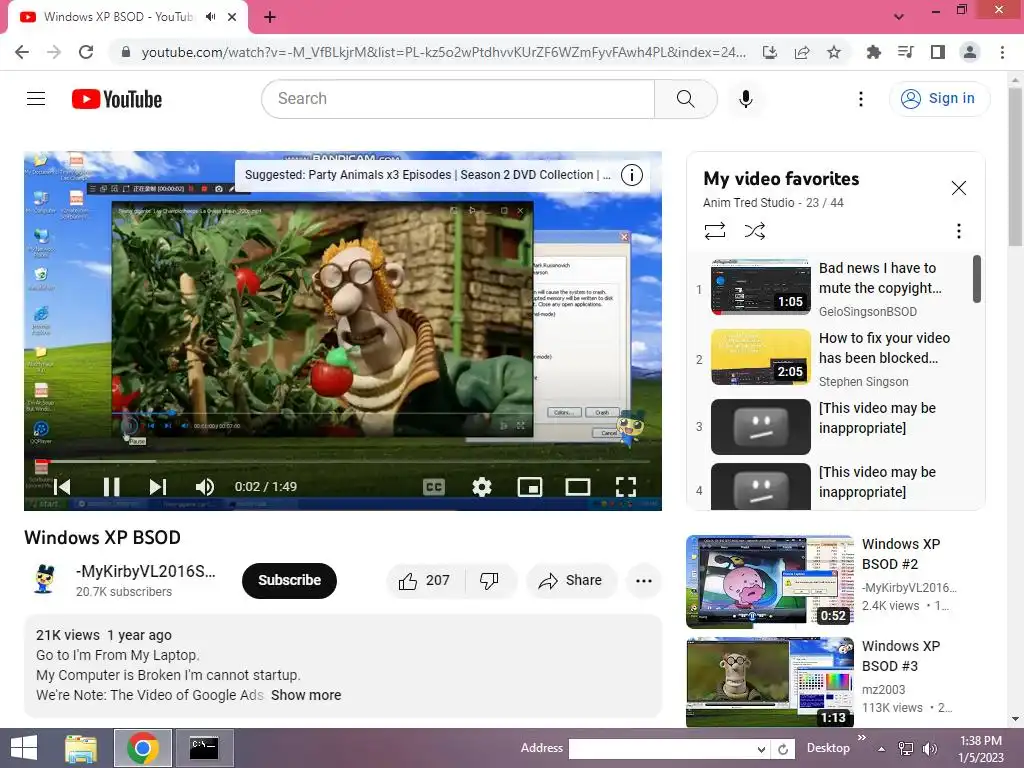Open Windows XP BSOD #3 recommended video
Viewport: 1024px width, 768px height.
[x=835, y=682]
